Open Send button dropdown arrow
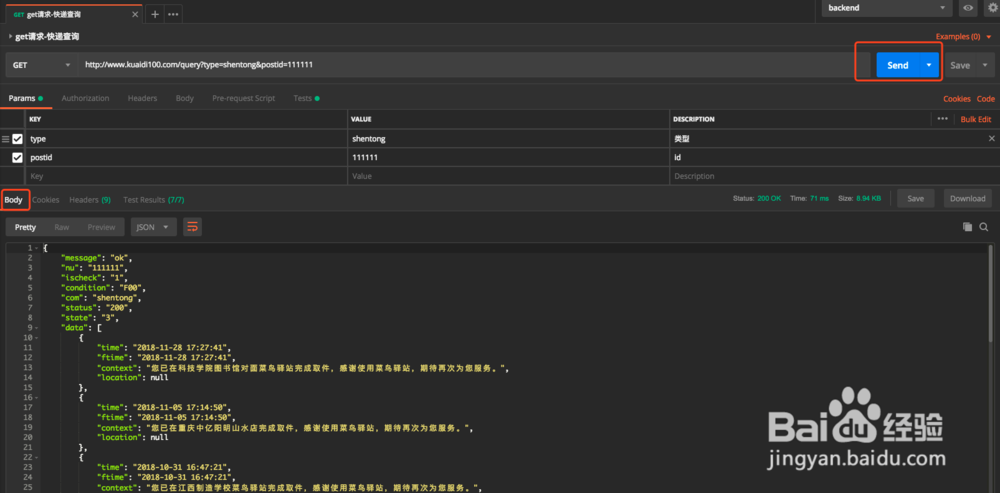 click(929, 65)
